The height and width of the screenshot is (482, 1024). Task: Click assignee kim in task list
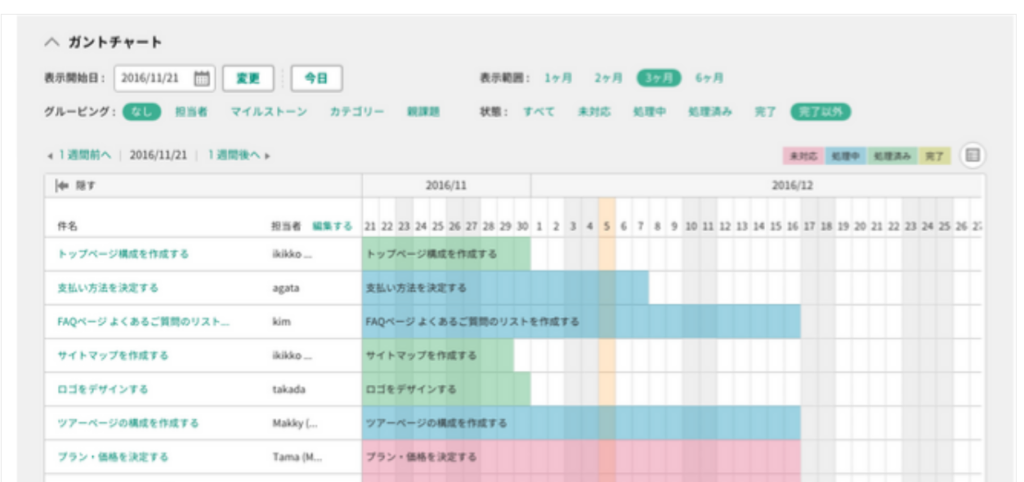click(x=281, y=322)
